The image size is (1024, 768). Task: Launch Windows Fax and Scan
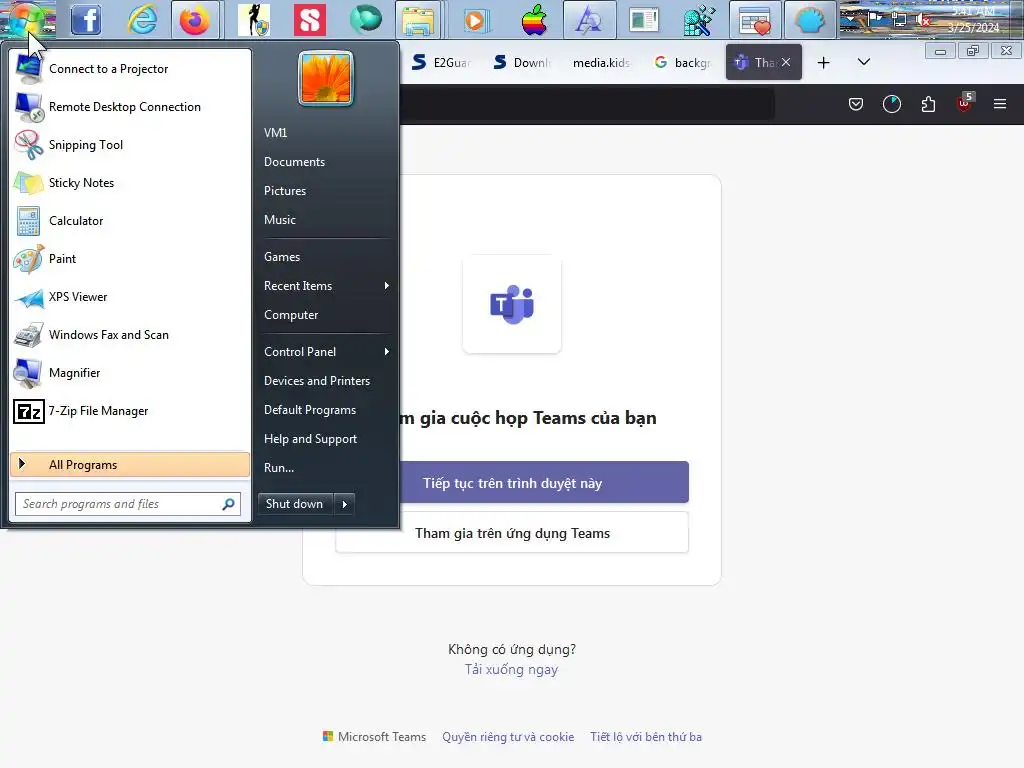[130, 334]
